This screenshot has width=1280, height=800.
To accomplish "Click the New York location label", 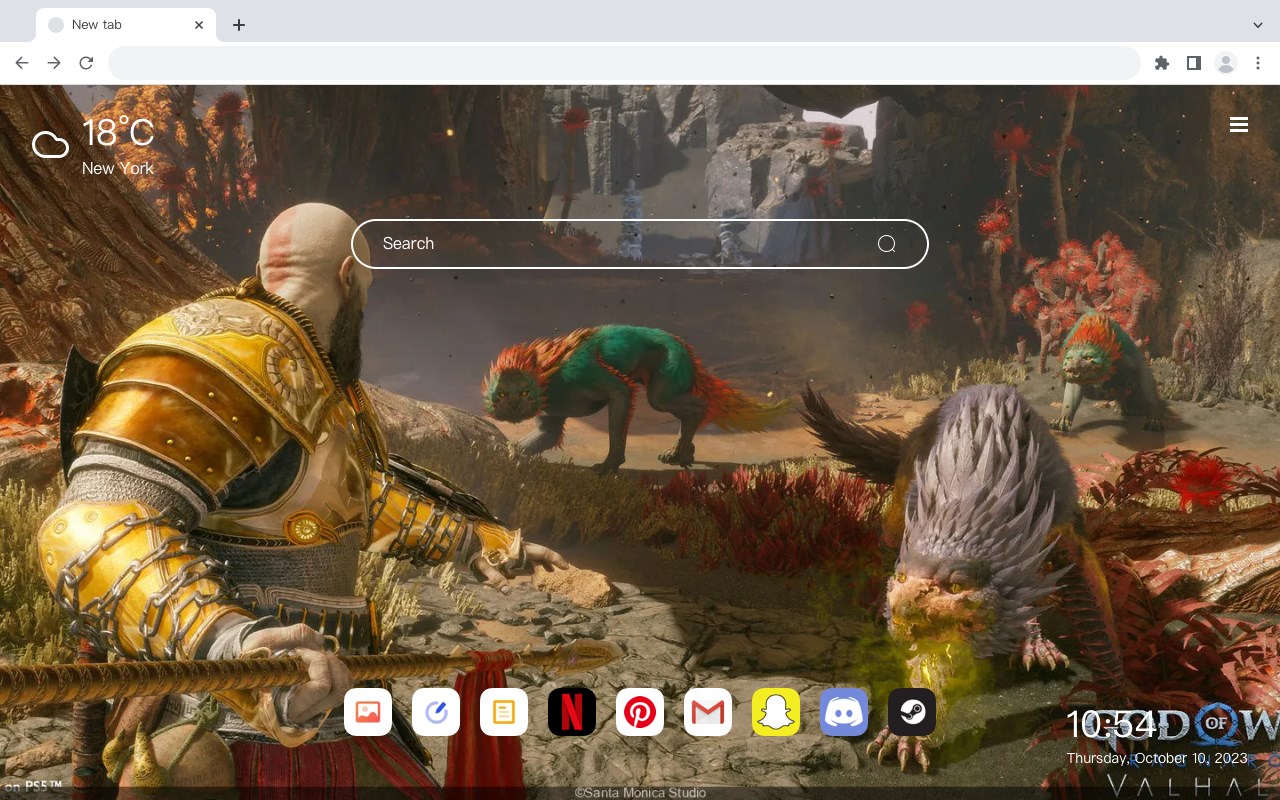I will (x=118, y=168).
